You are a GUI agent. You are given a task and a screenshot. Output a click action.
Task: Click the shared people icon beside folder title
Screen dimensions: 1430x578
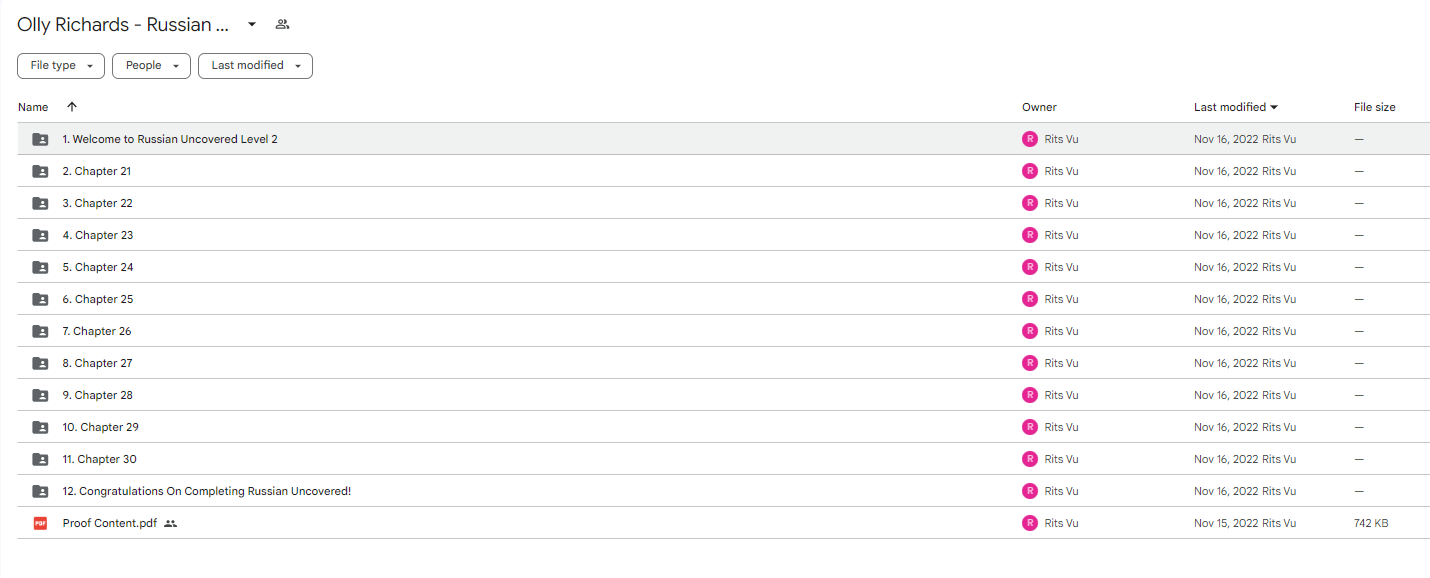[x=282, y=25]
